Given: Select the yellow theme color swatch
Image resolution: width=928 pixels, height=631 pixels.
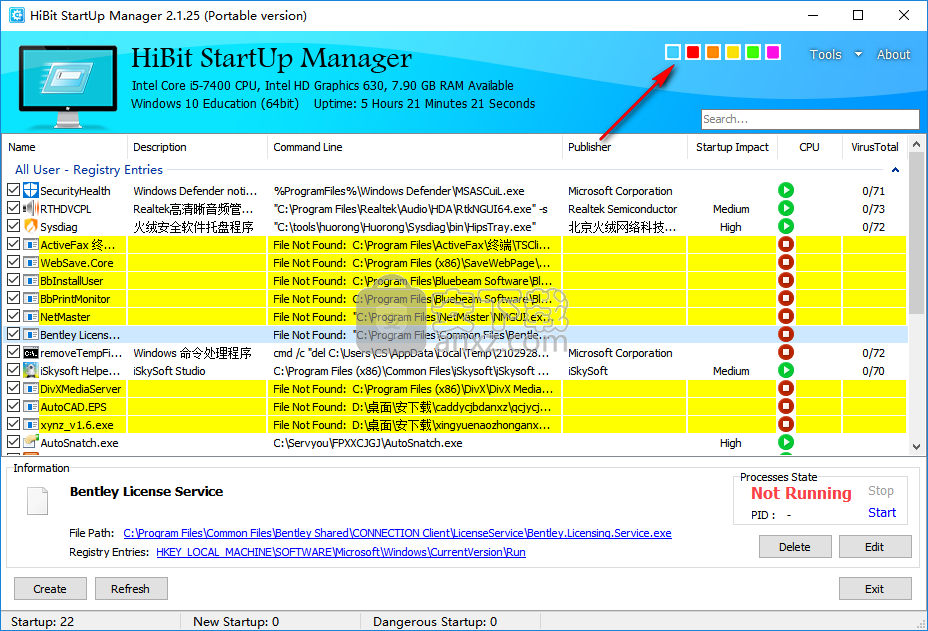Looking at the screenshot, I should (733, 52).
